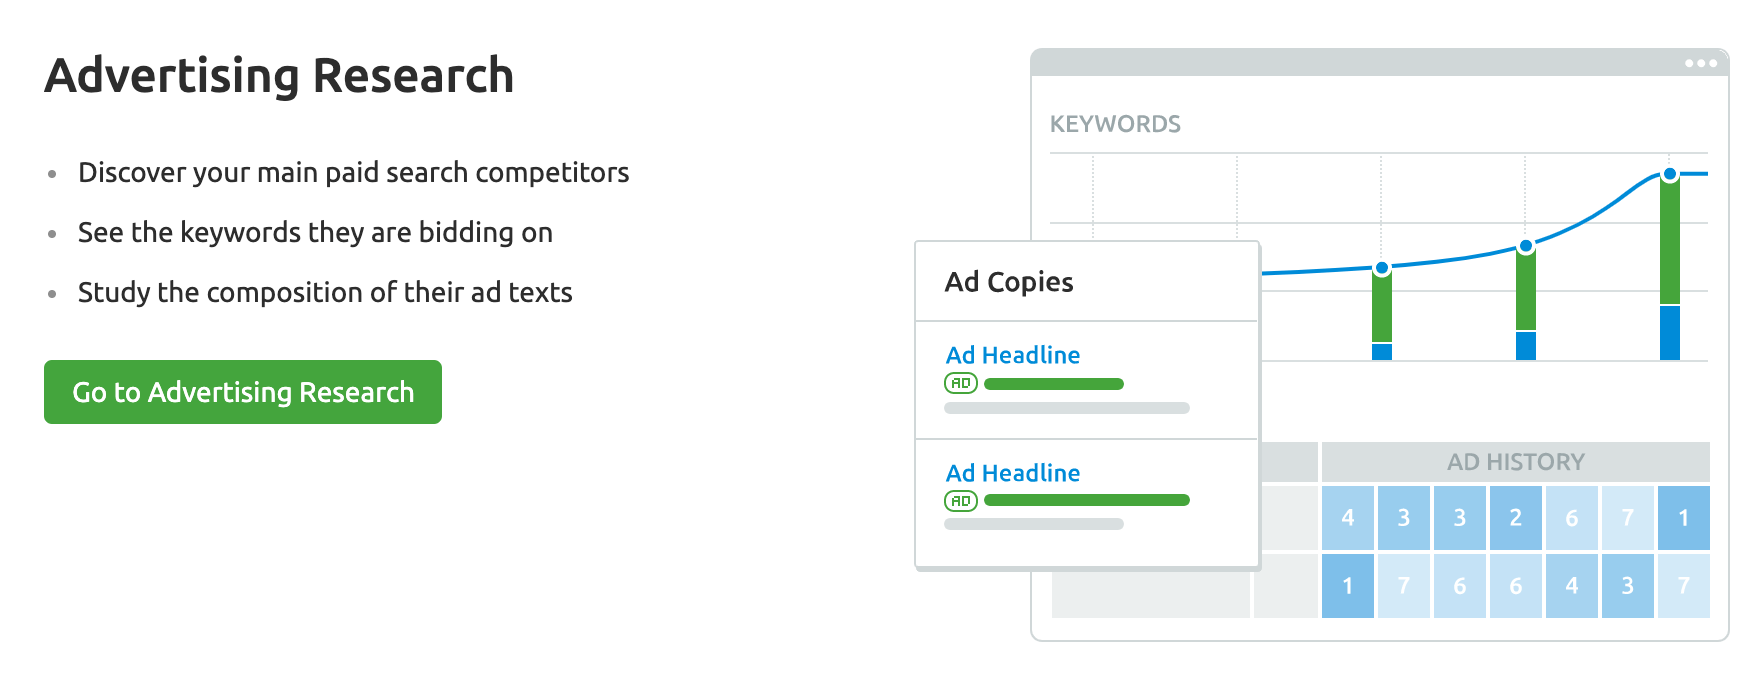Click the Go to Advertising Research button

243,392
